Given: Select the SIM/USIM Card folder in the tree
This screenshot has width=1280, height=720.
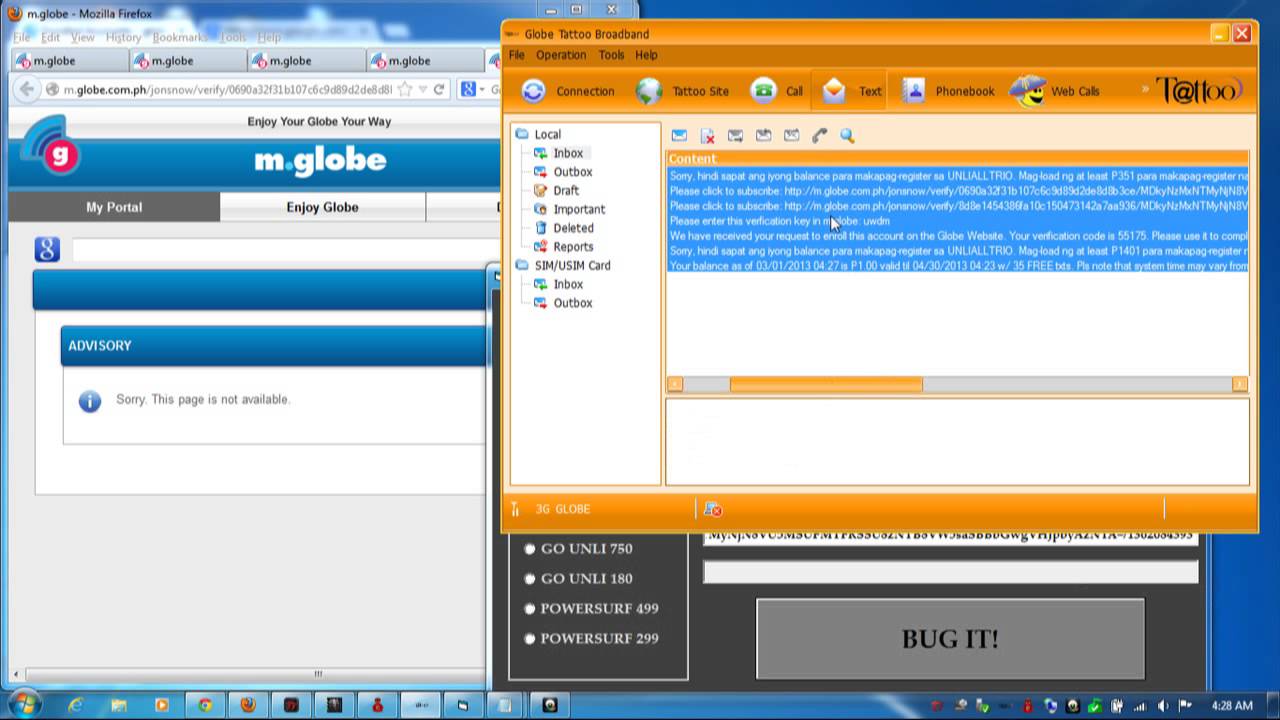Looking at the screenshot, I should (562, 265).
